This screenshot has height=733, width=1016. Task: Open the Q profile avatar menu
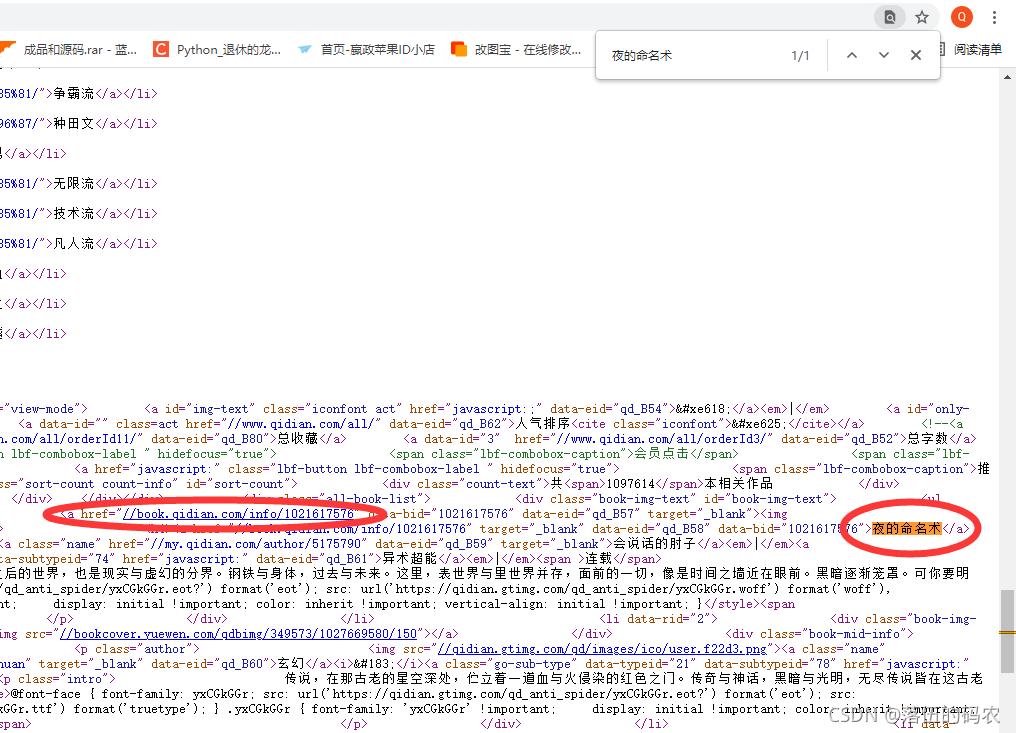961,16
